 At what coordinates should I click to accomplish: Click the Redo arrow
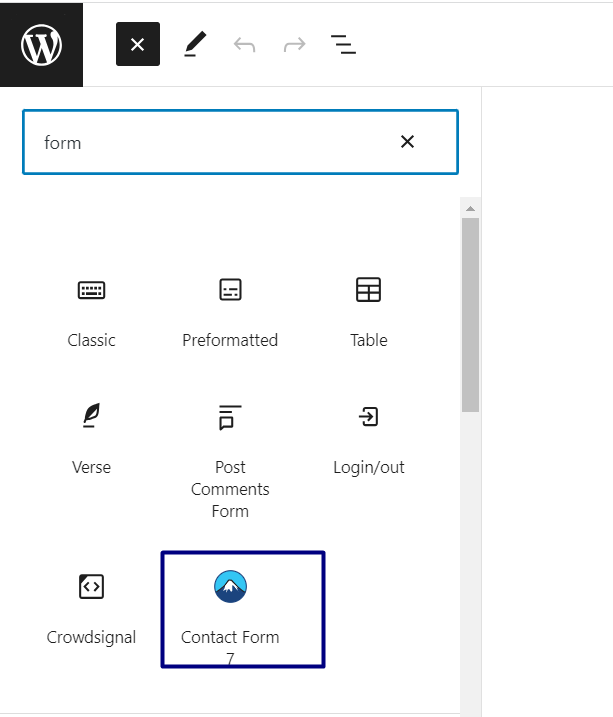point(294,44)
